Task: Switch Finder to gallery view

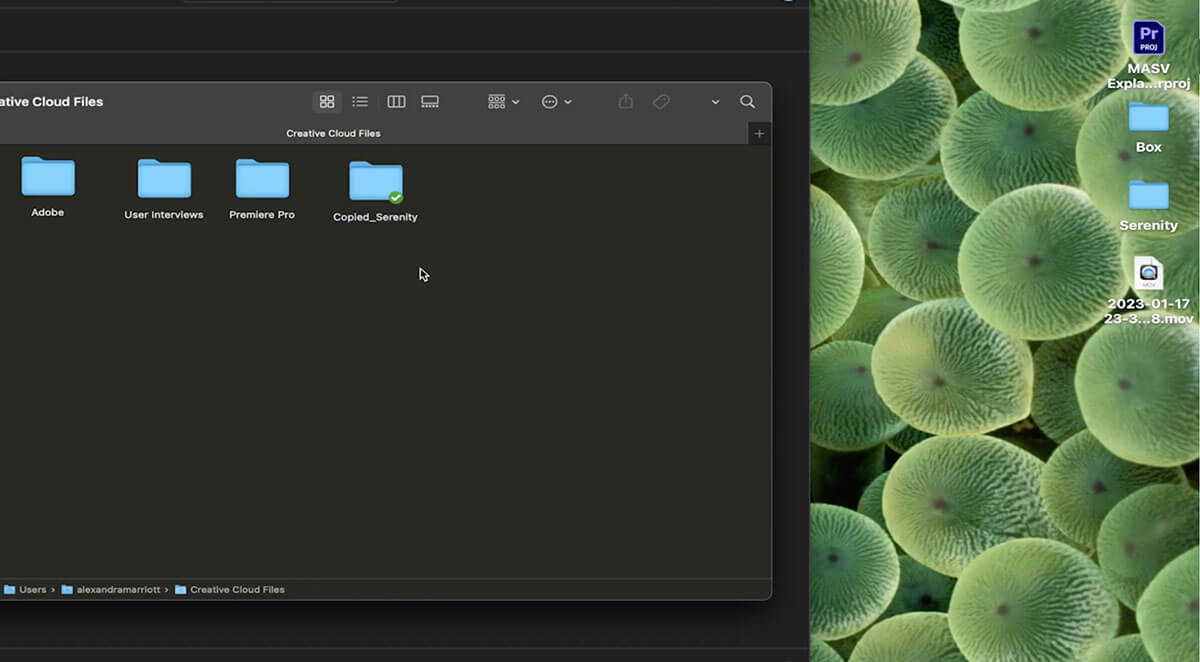Action: click(430, 101)
